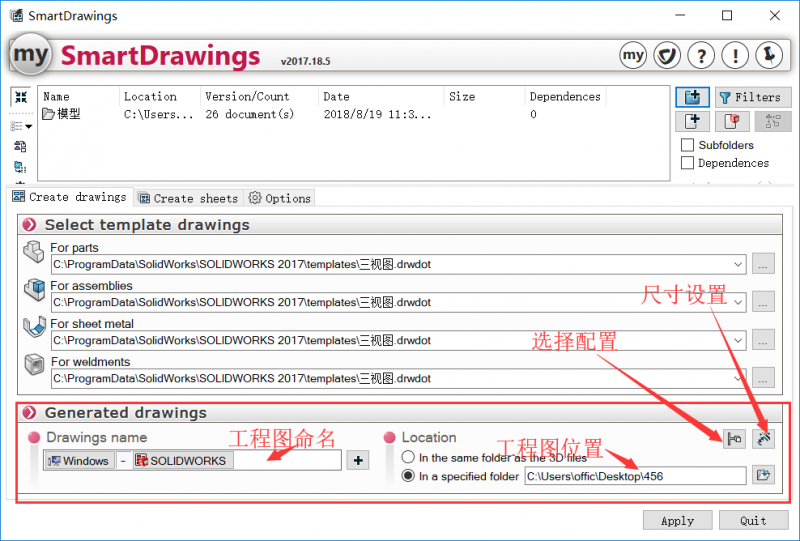The image size is (800, 541).
Task: Select the 模型 folder row in list
Action: click(353, 114)
